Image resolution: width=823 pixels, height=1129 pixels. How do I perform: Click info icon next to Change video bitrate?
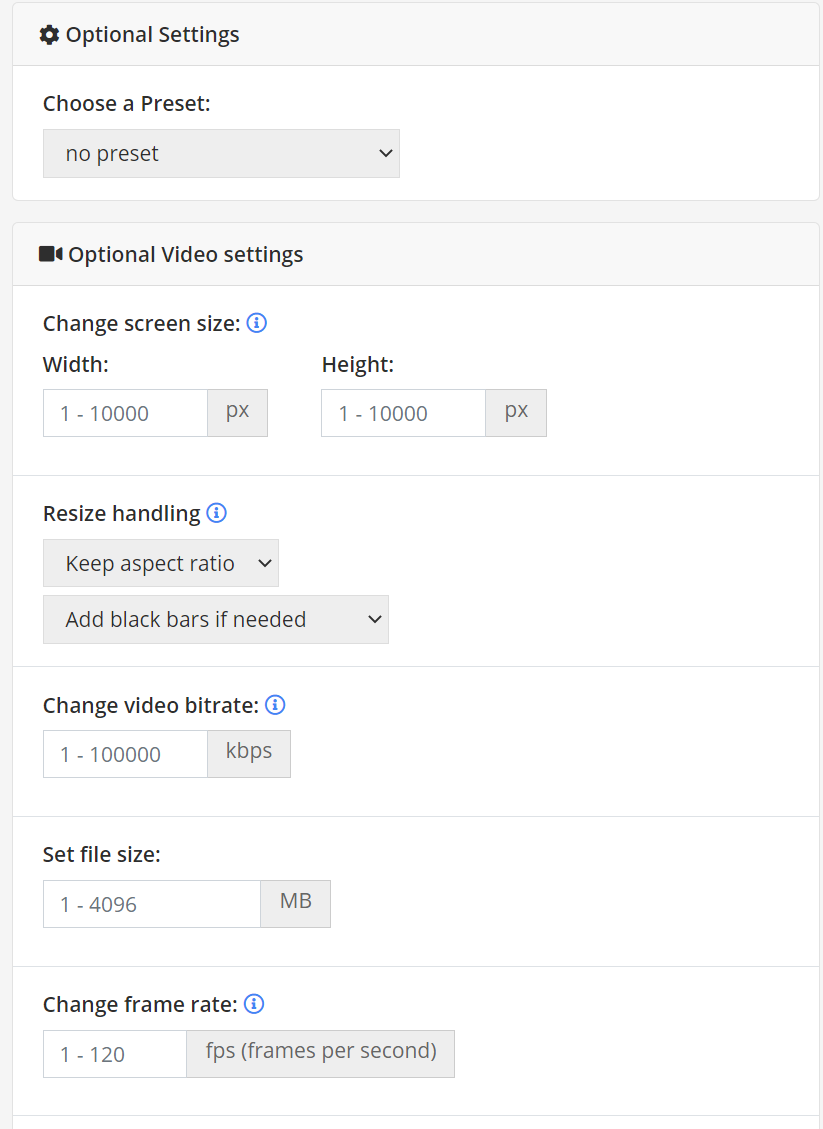click(x=275, y=705)
